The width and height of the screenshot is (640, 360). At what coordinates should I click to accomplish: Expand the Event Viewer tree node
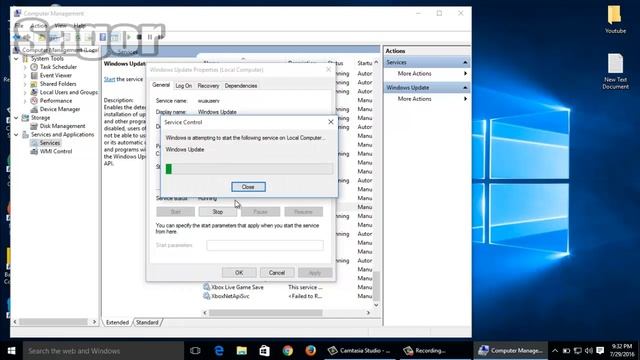click(25, 76)
